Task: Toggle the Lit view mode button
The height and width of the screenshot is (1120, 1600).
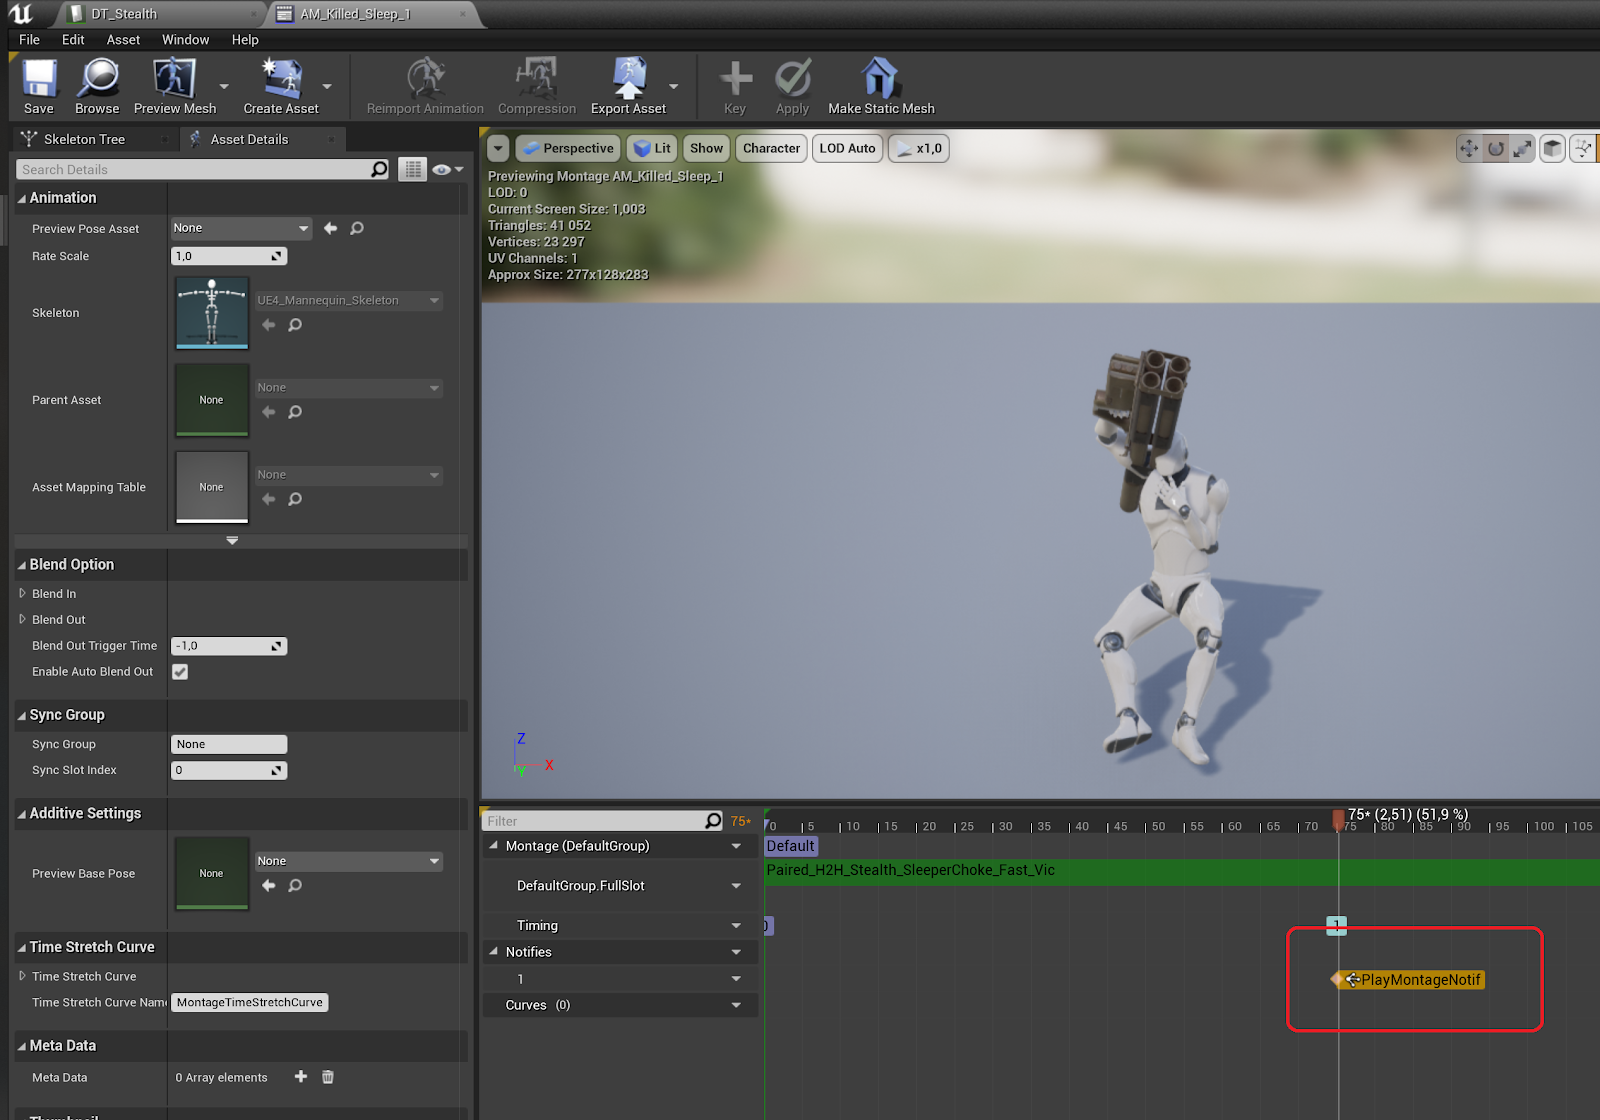Action: click(x=652, y=149)
